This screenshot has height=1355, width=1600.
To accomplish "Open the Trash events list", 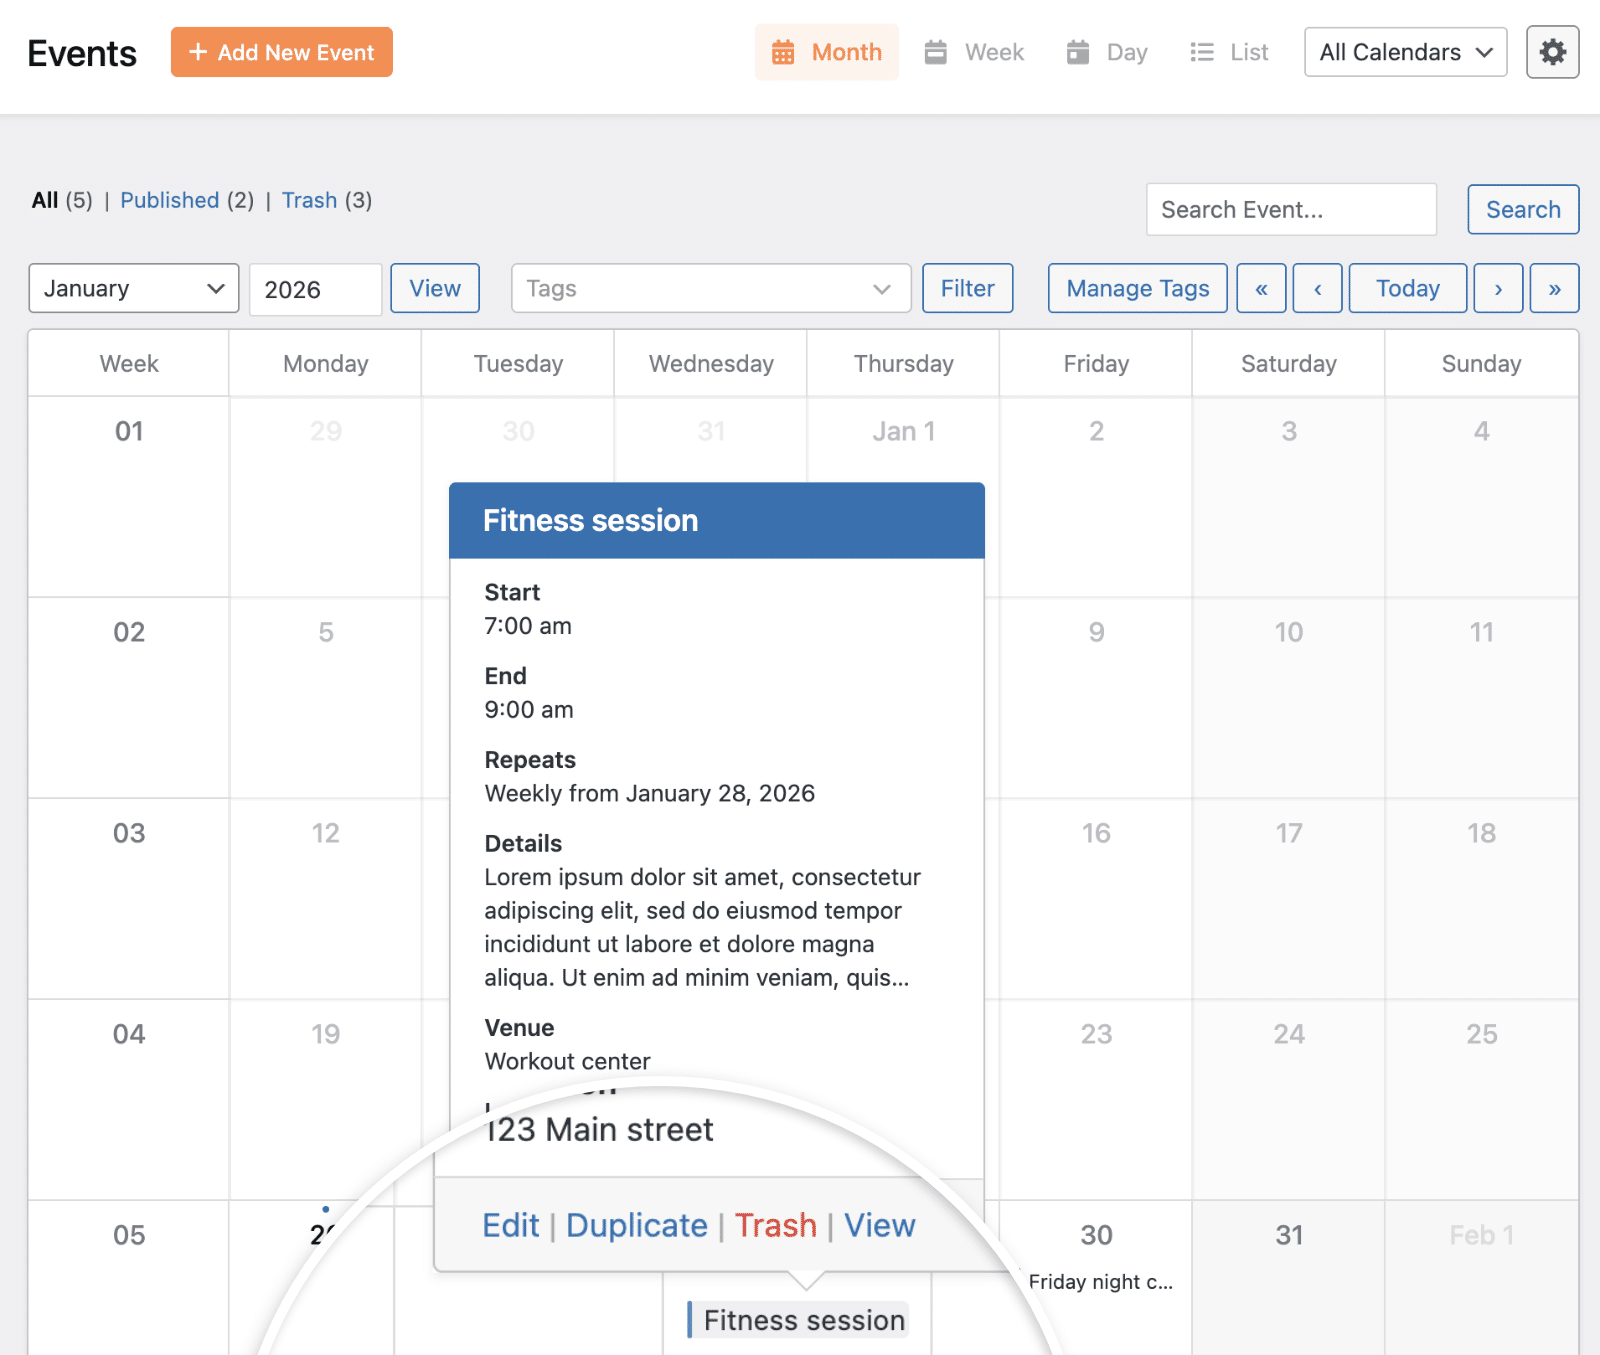I will (310, 200).
